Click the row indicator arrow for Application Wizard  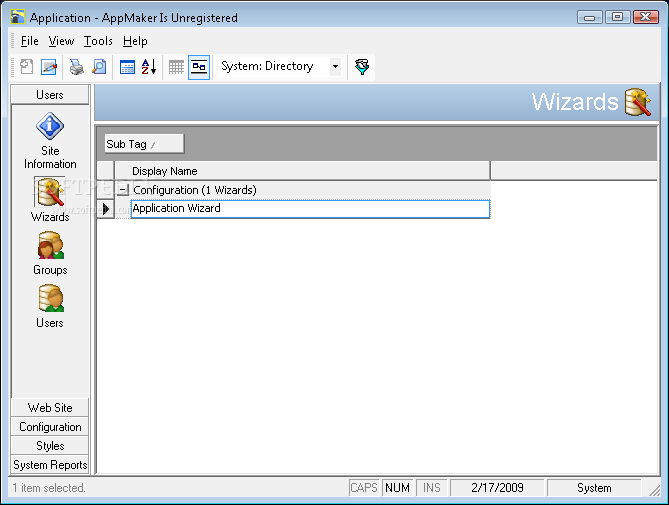[x=105, y=209]
